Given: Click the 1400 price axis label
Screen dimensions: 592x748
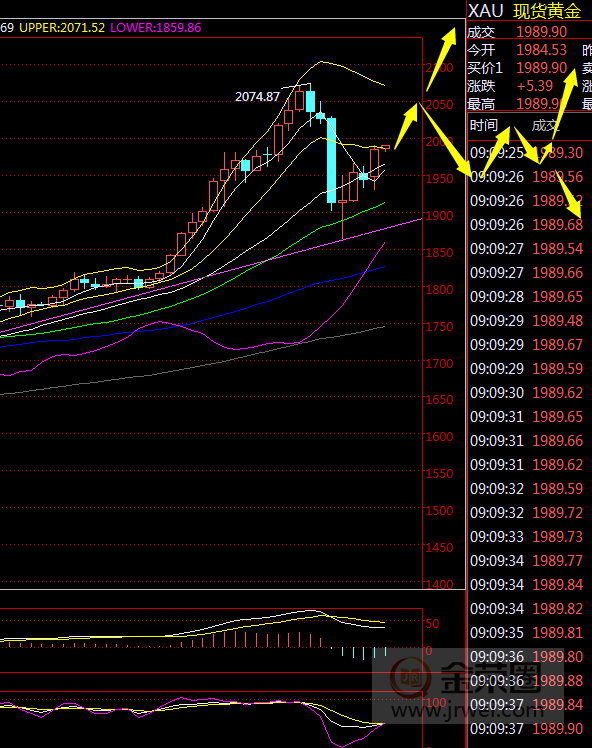Looking at the screenshot, I should (439, 584).
